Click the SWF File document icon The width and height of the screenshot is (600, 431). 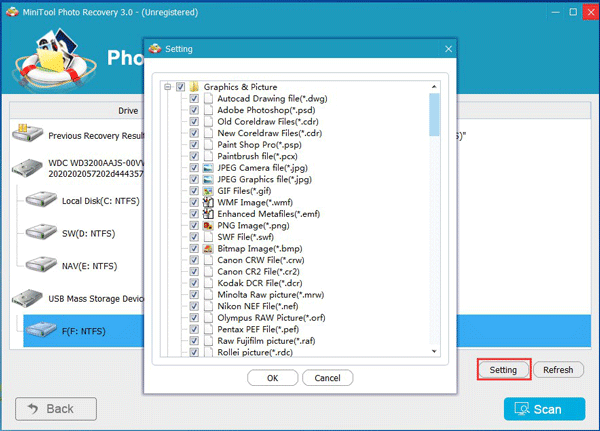[209, 237]
